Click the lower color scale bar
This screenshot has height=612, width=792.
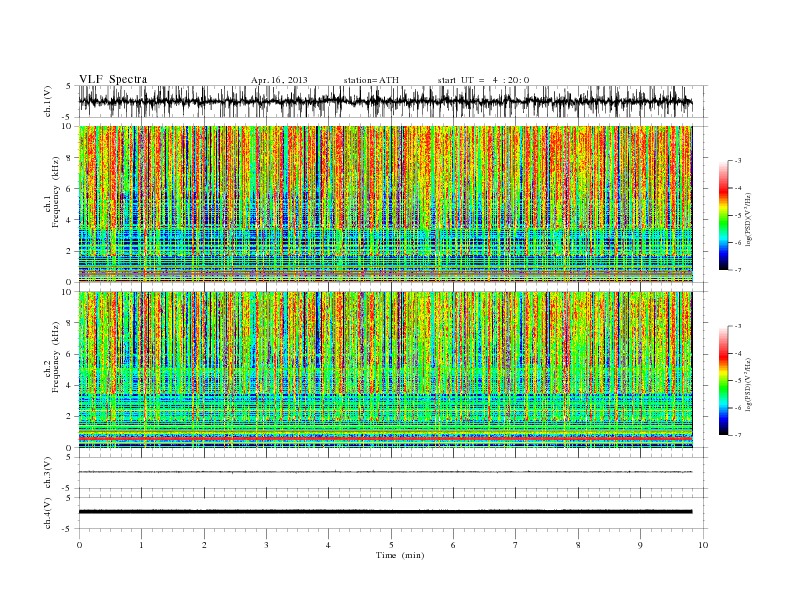point(724,380)
